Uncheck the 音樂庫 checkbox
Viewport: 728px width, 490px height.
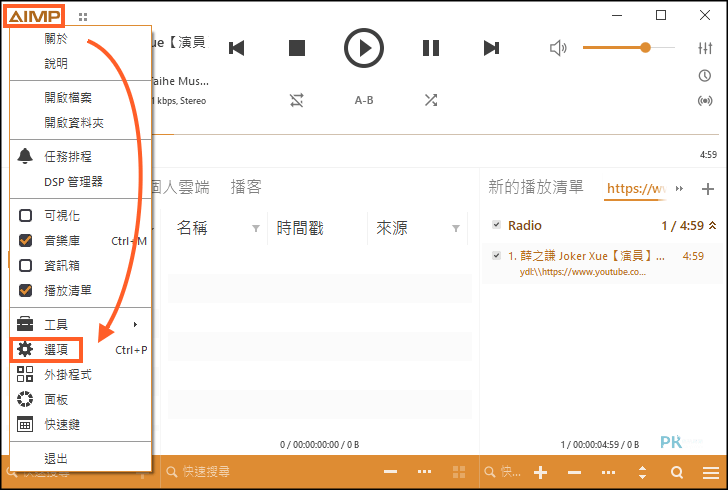pyautogui.click(x=26, y=241)
